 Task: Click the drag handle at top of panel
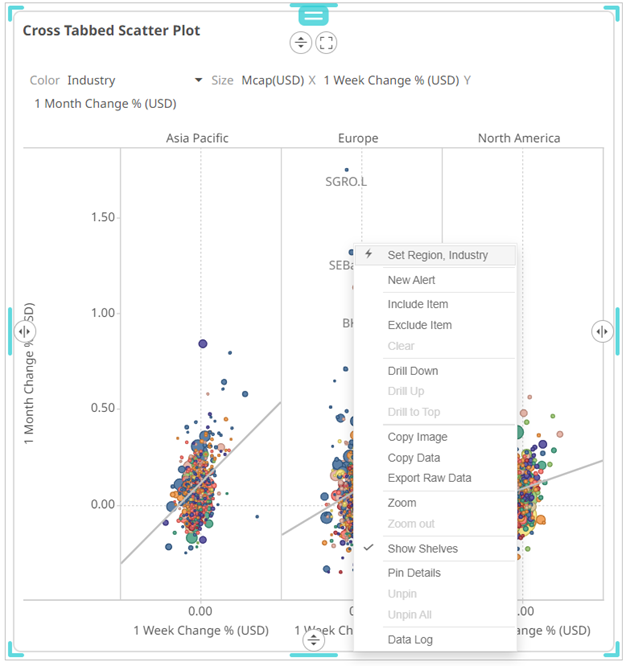click(x=313, y=14)
